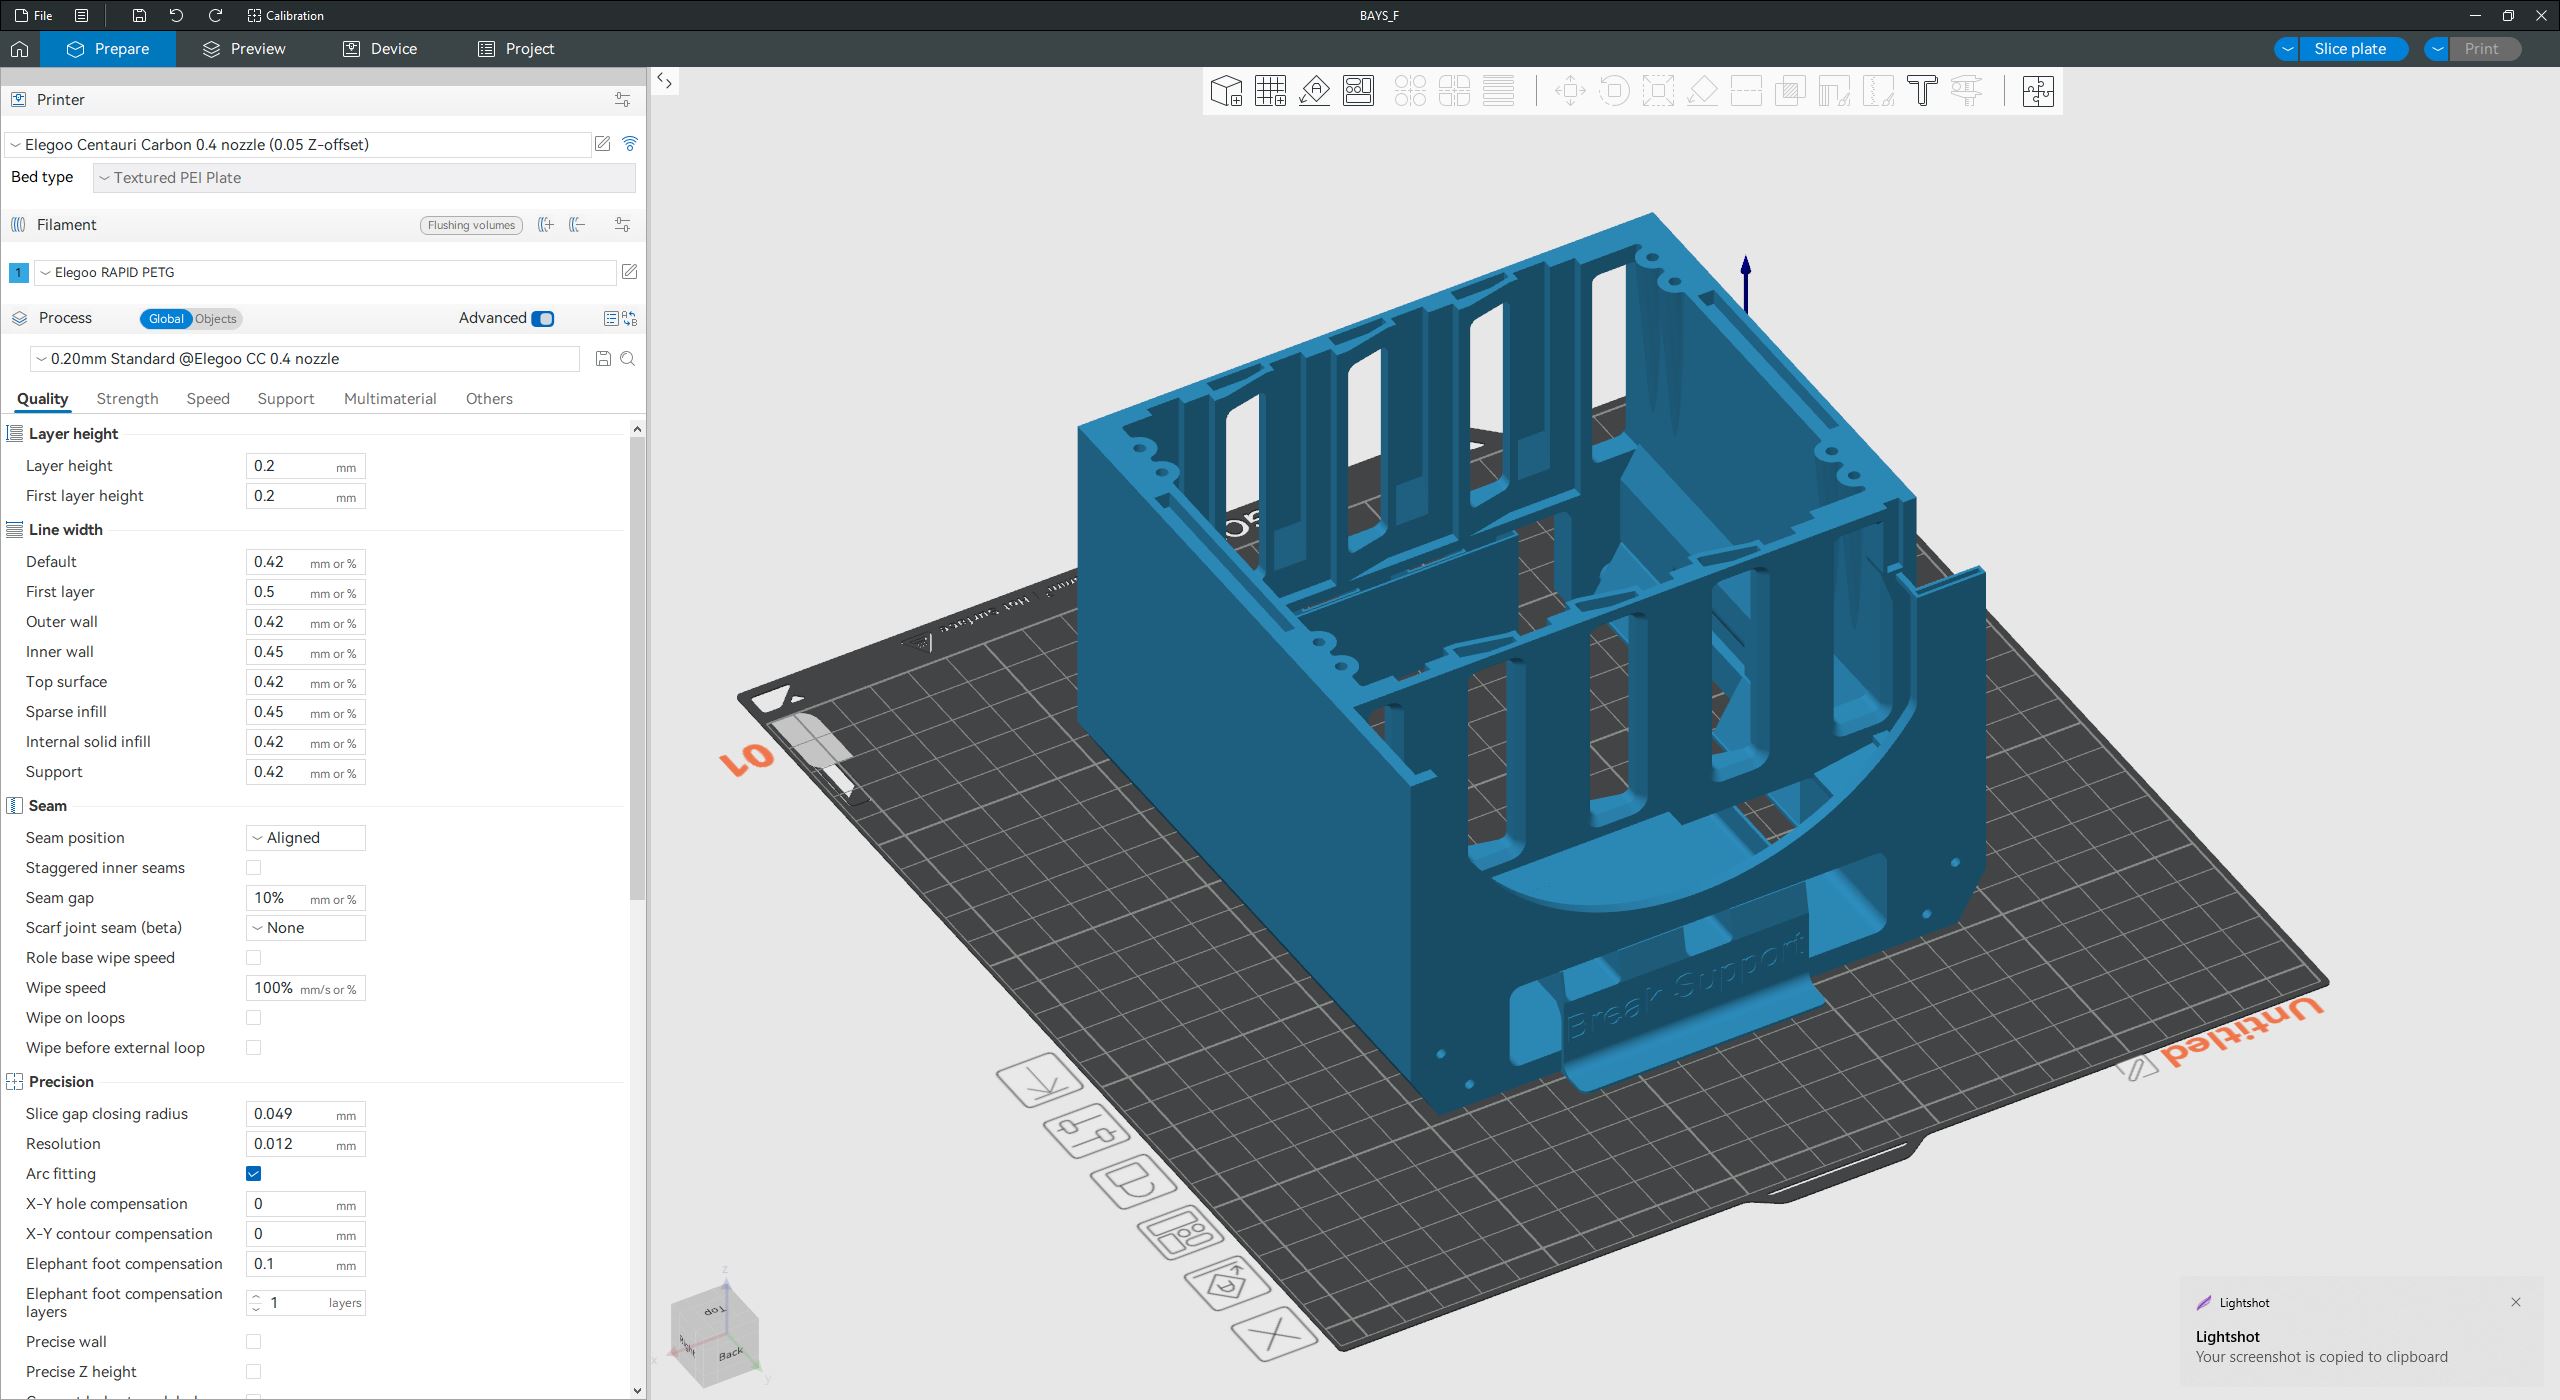Click the Add model cube icon
The image size is (2560, 1400).
1226,91
